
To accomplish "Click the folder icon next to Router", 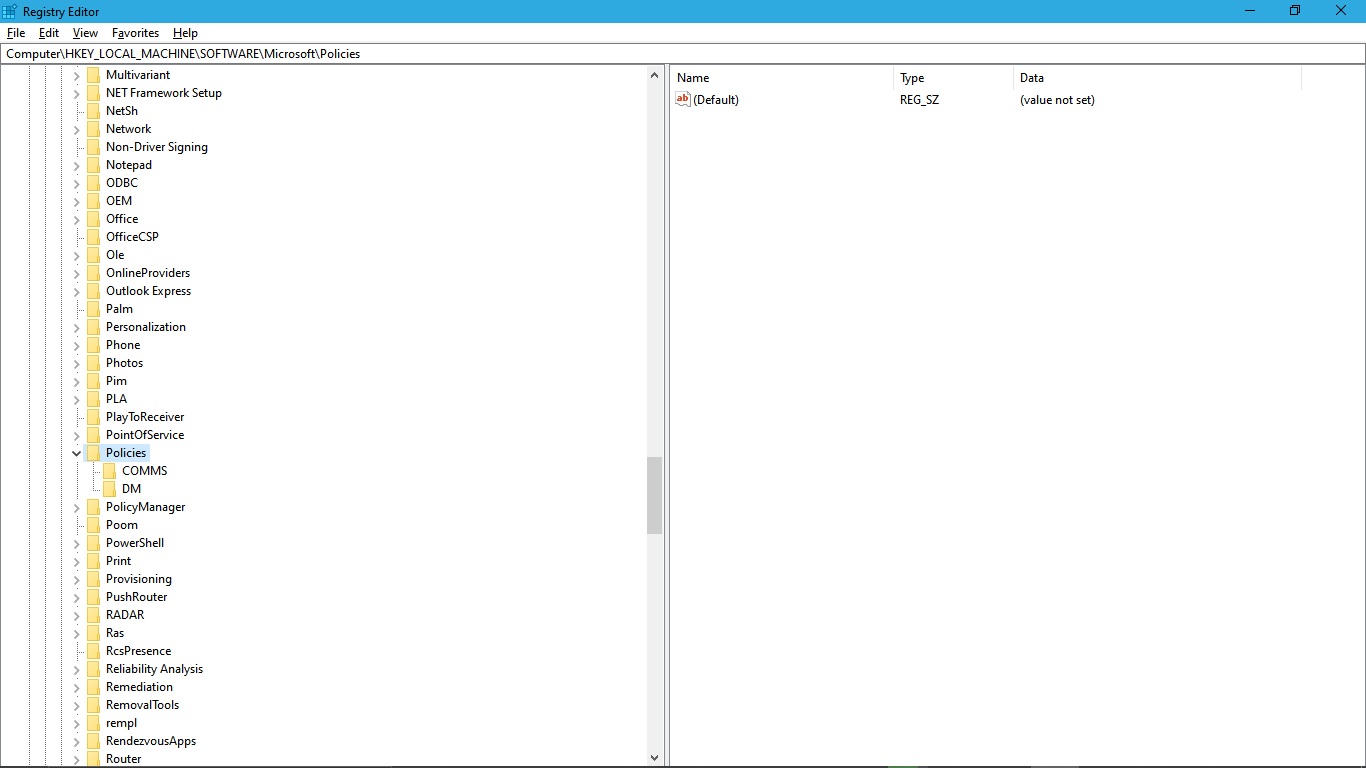I will pyautogui.click(x=93, y=759).
